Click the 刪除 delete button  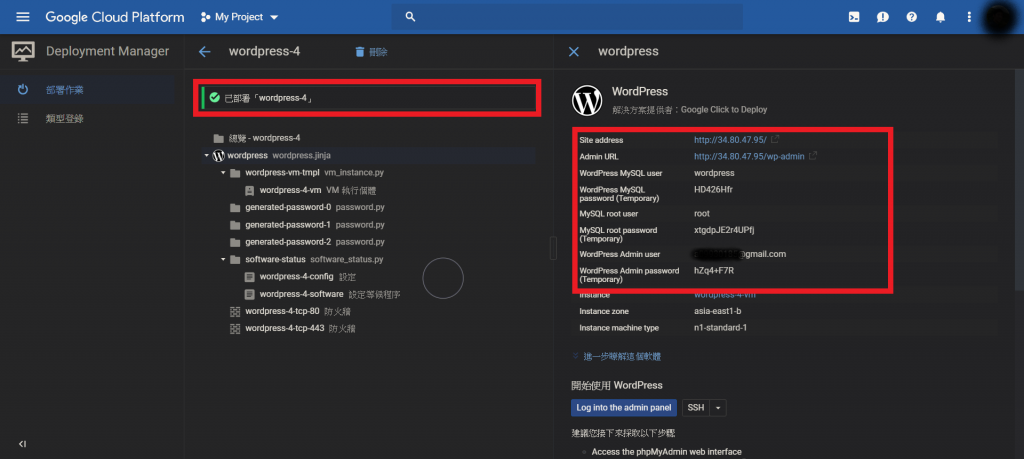pyautogui.click(x=371, y=52)
